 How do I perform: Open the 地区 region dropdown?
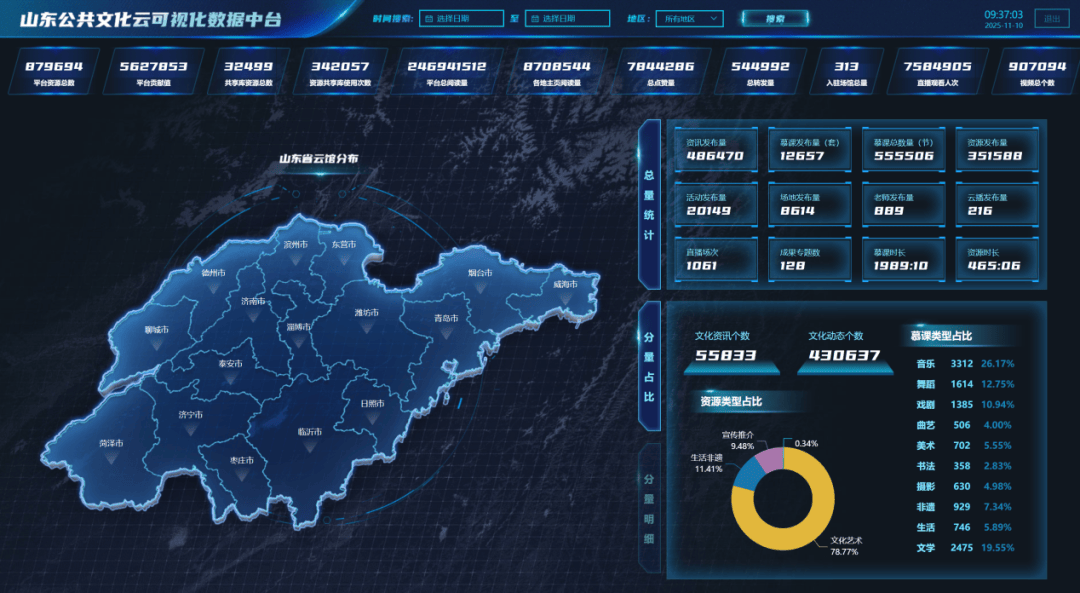[688, 18]
